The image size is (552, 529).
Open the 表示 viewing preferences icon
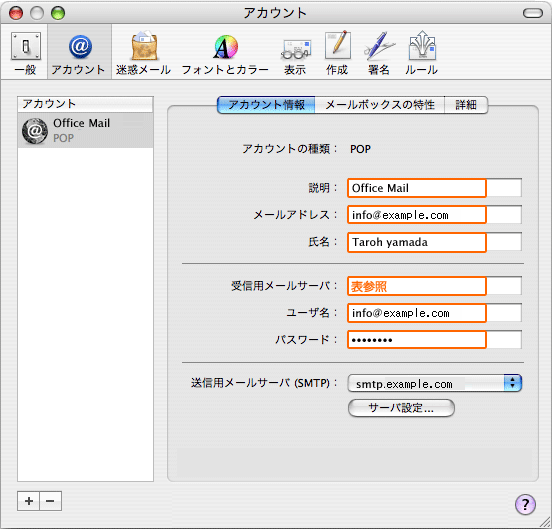point(296,53)
